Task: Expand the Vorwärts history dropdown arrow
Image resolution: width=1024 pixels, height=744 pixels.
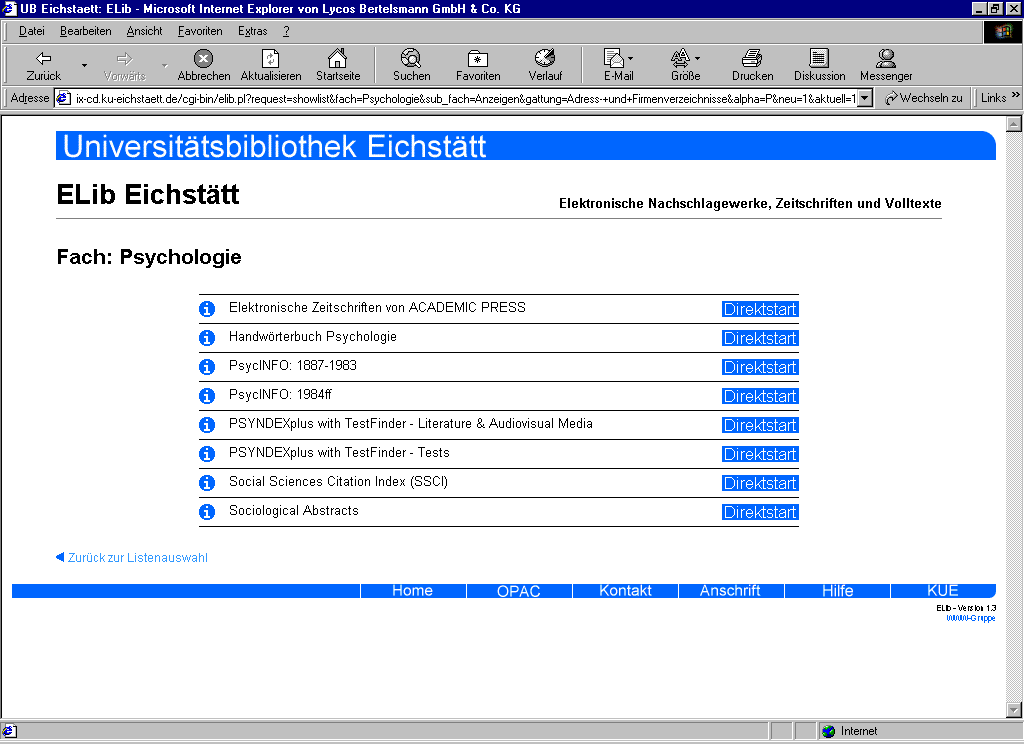Action: pos(165,65)
